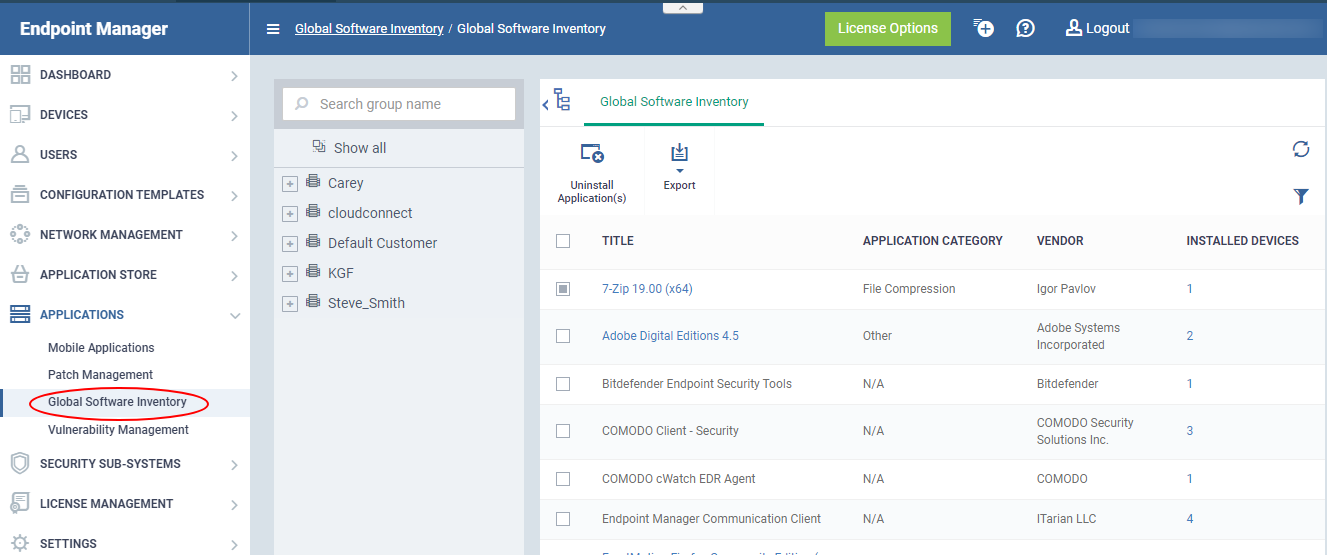Open Vulnerability Management submenu item

(x=118, y=430)
